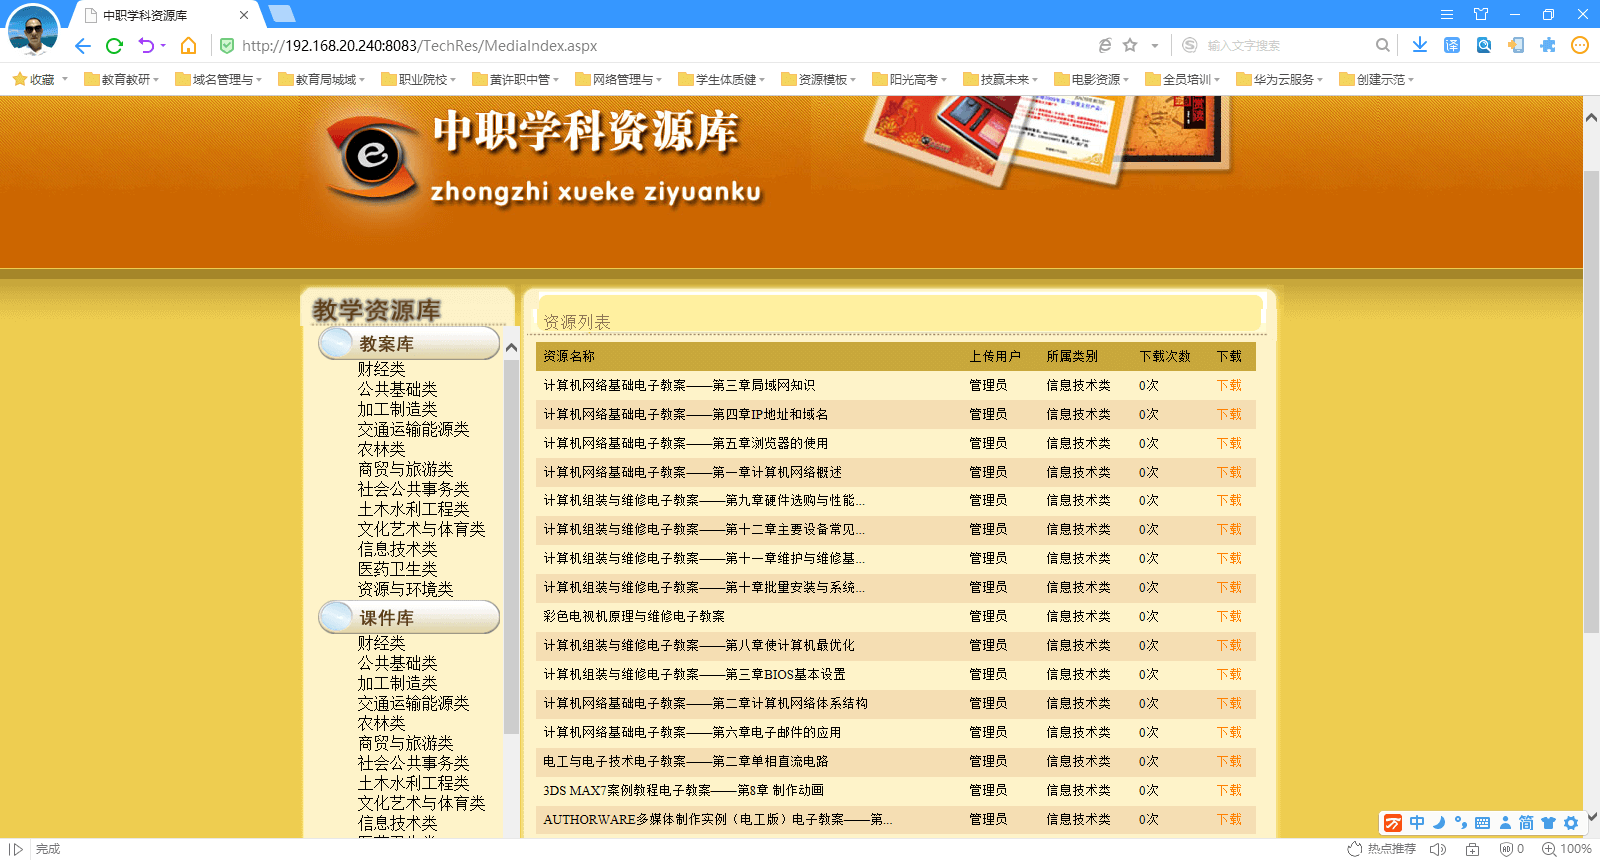Reload the page with the green refresh icon

click(x=114, y=46)
